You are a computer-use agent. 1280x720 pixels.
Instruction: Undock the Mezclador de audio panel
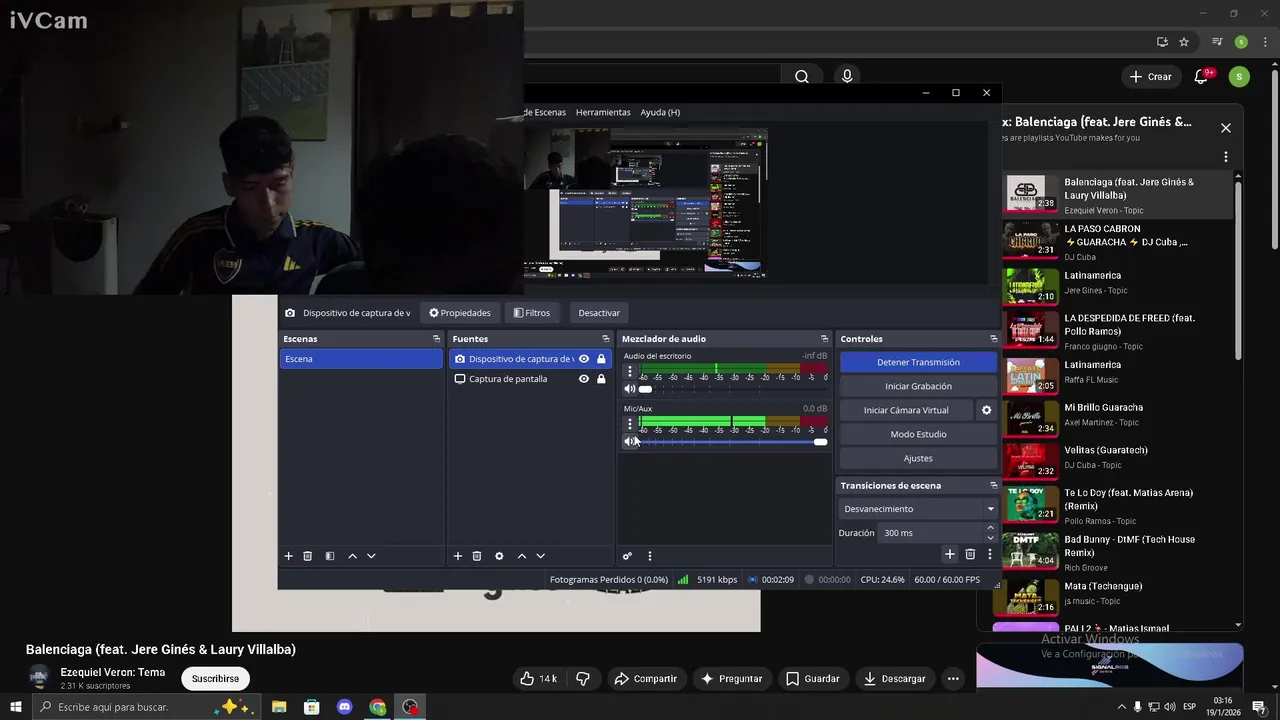pos(824,339)
